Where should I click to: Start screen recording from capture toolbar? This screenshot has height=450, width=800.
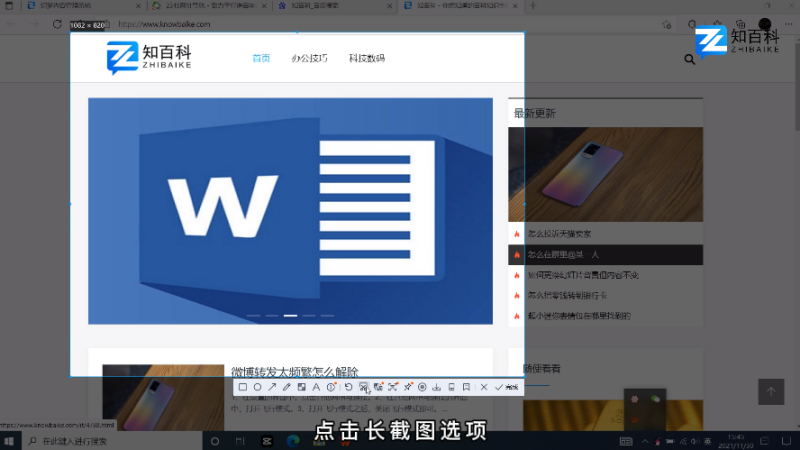pyautogui.click(x=422, y=387)
